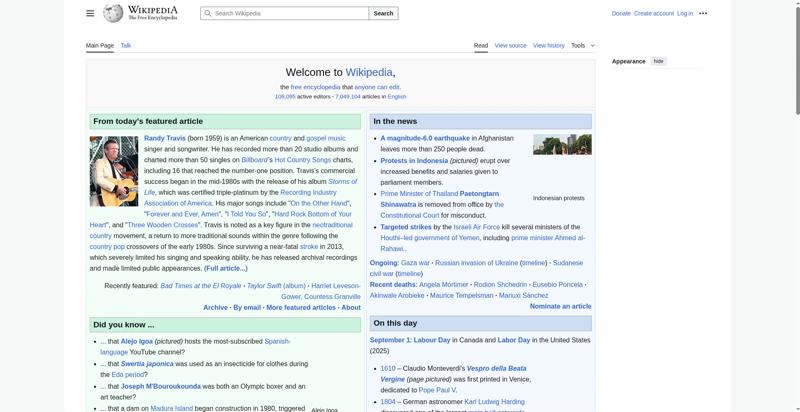The image size is (800, 412).
Task: Open the neotraditional country link
Action: click(x=332, y=225)
